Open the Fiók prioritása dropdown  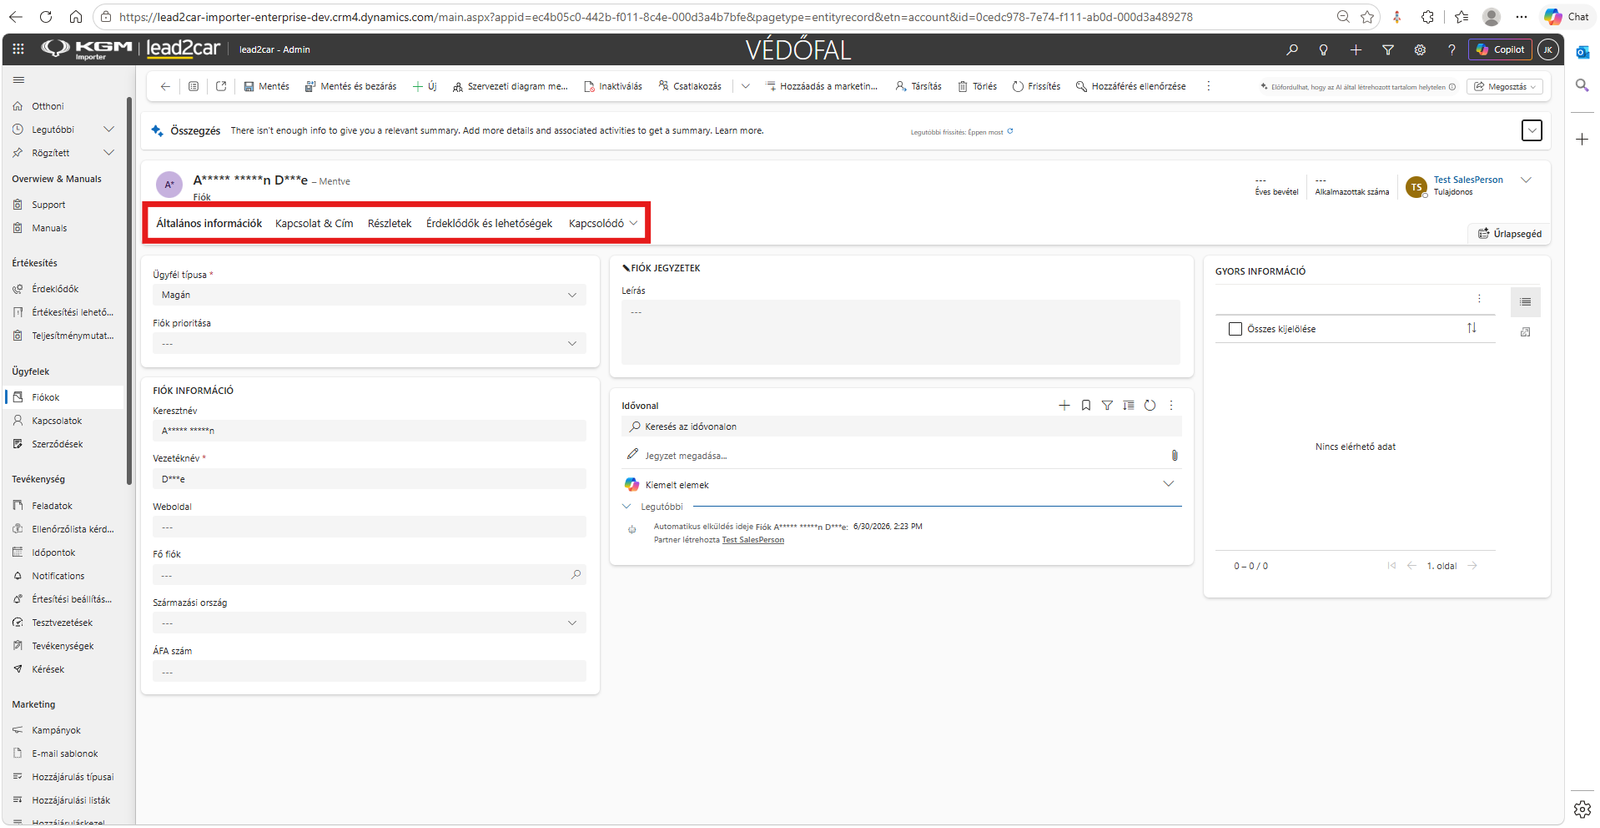pos(369,343)
